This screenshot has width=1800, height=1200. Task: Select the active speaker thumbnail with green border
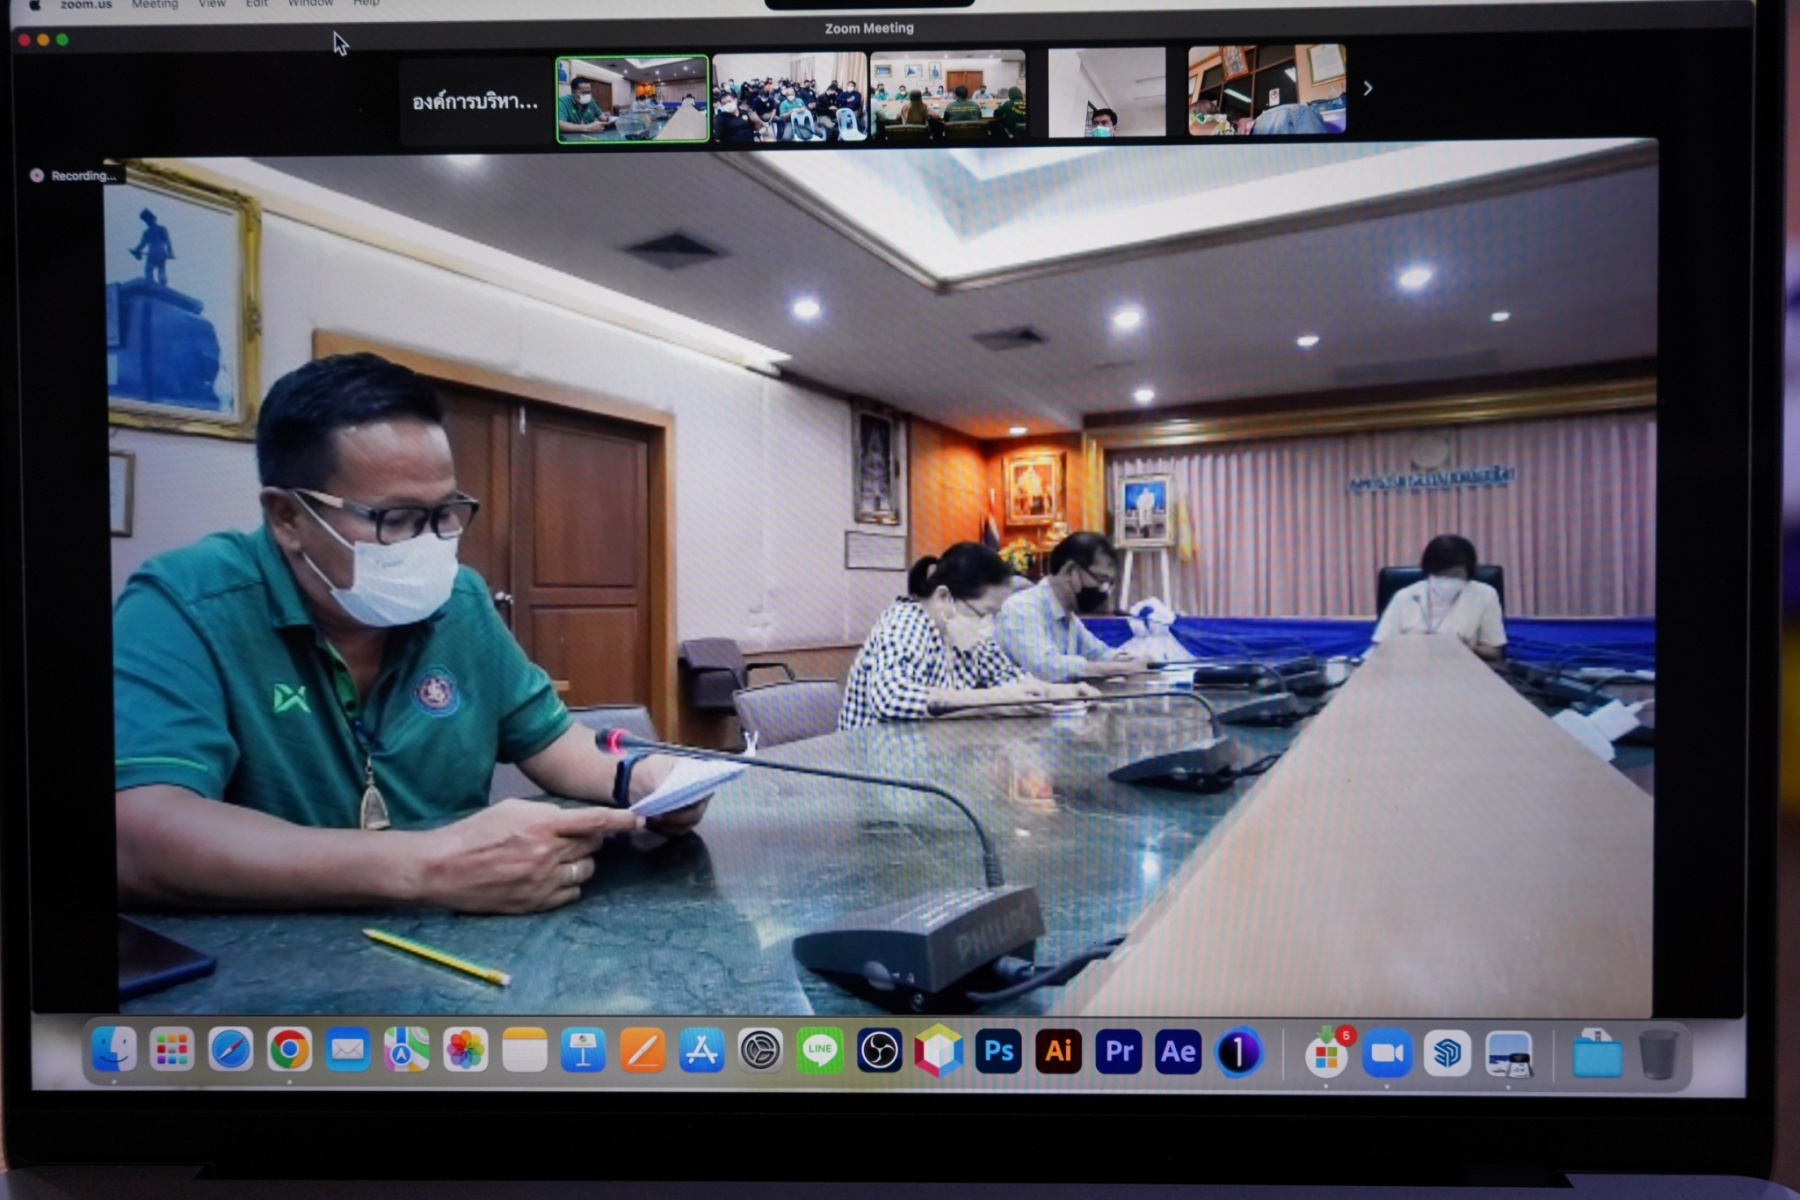pyautogui.click(x=632, y=99)
